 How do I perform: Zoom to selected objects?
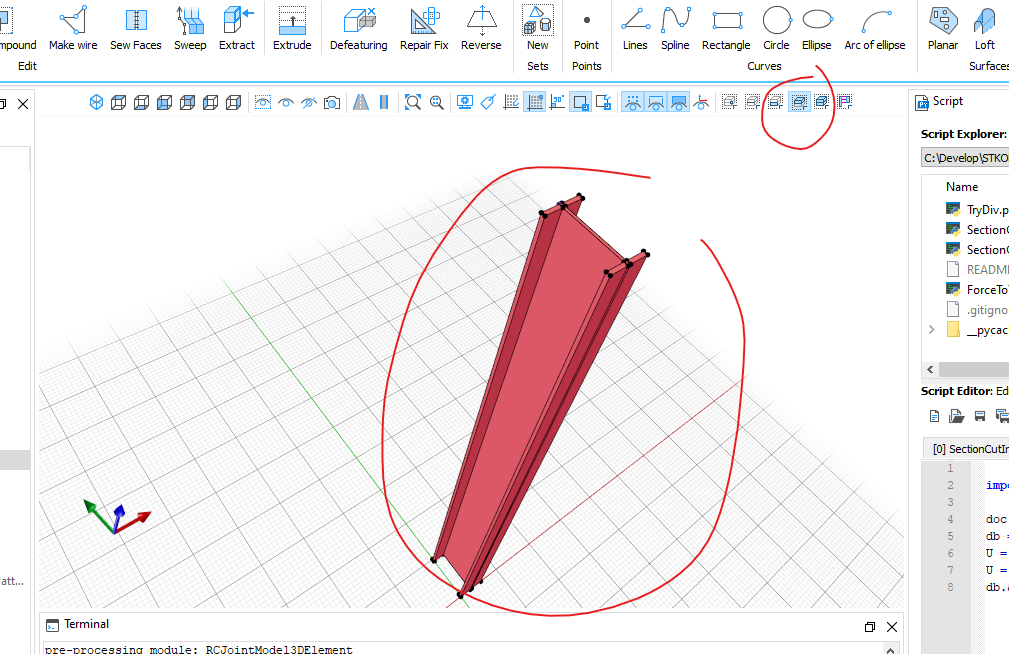[437, 102]
